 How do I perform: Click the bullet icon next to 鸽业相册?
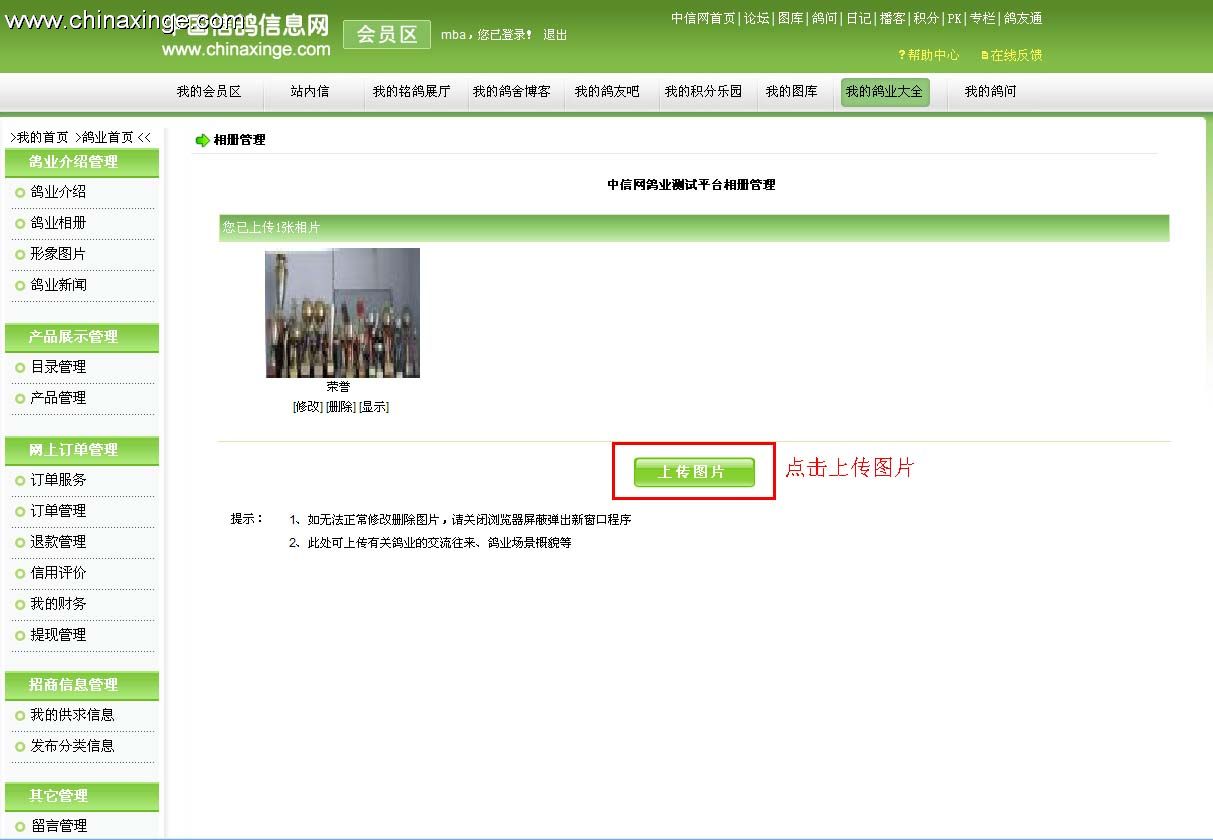(20, 223)
